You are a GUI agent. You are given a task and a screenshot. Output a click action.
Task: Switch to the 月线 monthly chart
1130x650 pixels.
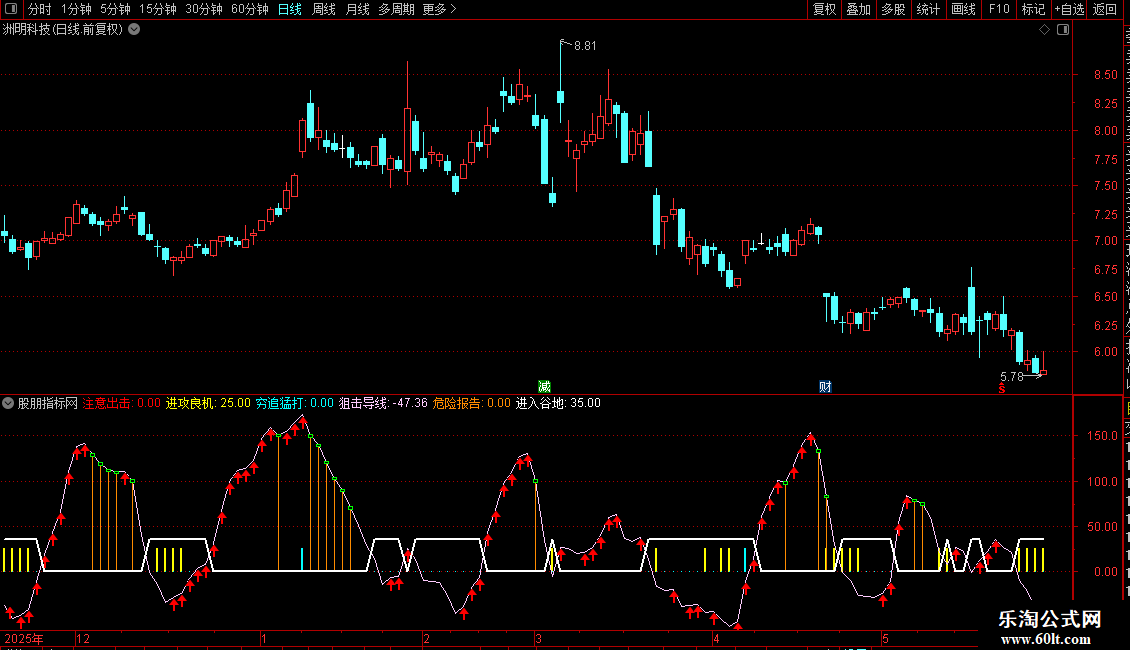click(357, 9)
